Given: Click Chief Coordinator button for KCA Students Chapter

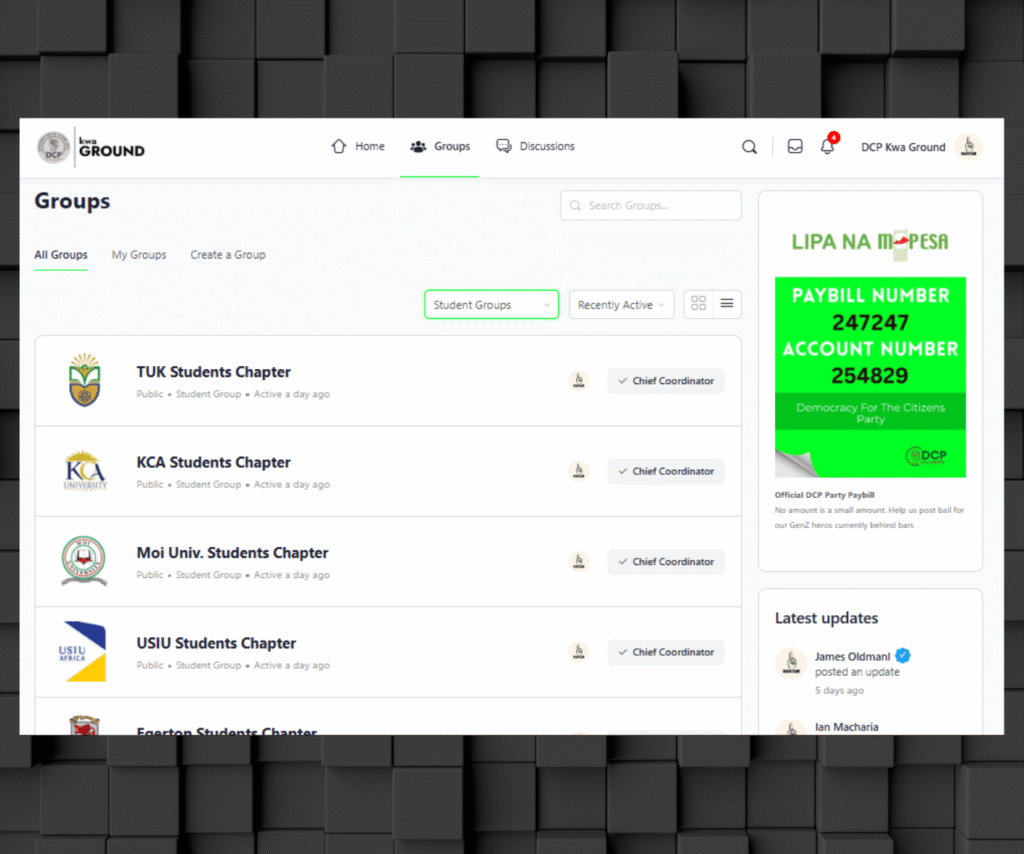Looking at the screenshot, I should click(x=666, y=471).
